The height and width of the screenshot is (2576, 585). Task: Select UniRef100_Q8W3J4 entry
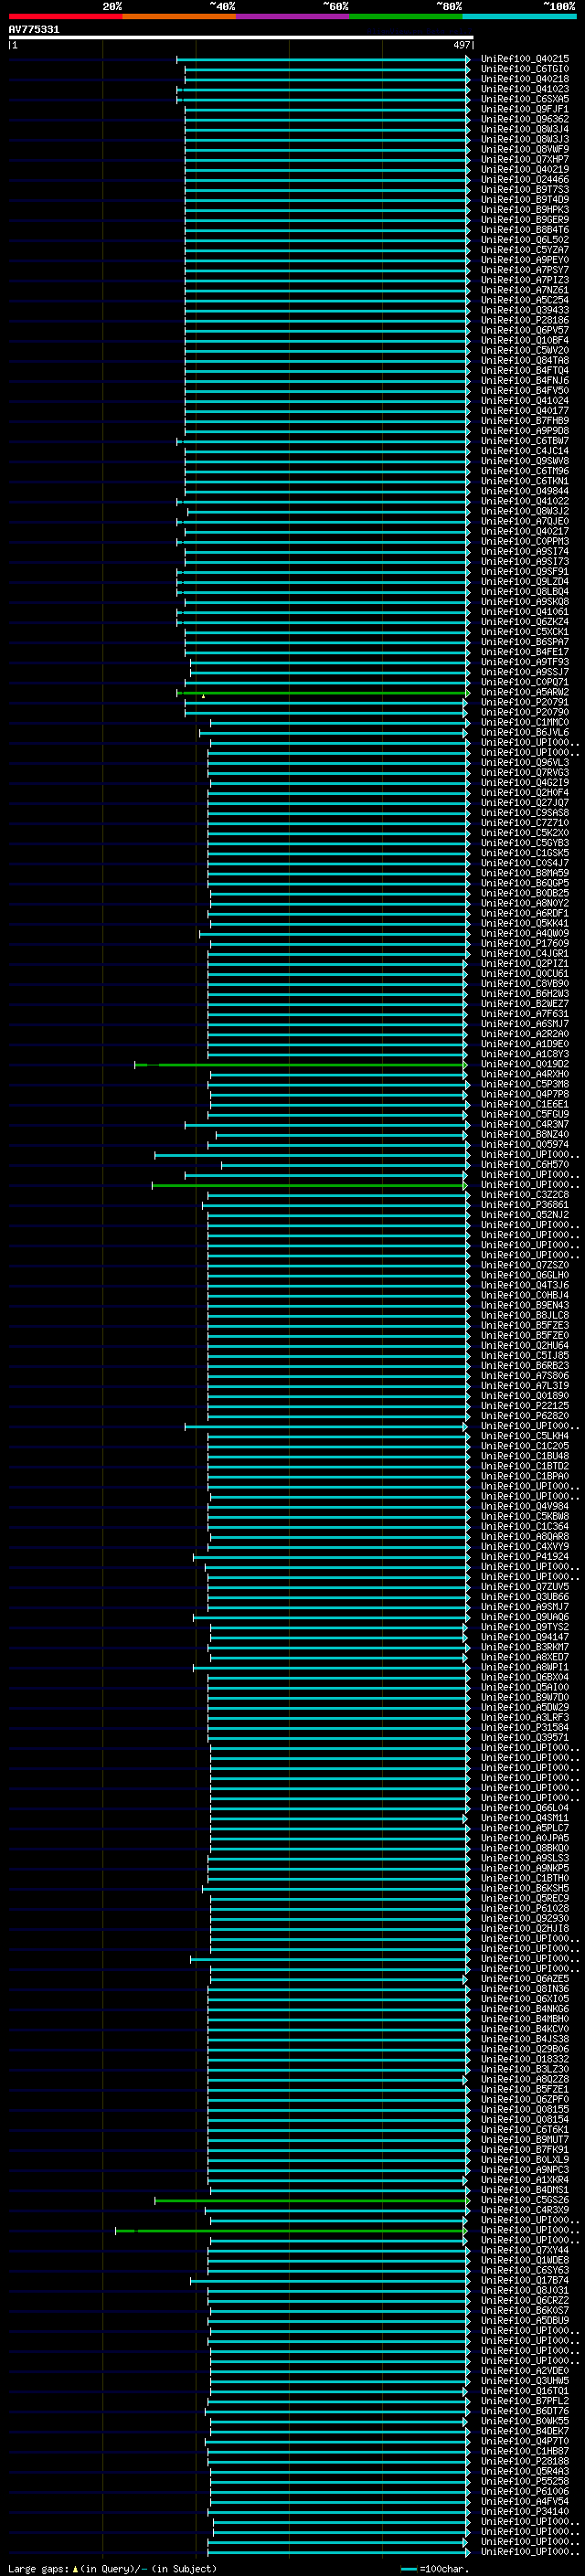coord(525,129)
